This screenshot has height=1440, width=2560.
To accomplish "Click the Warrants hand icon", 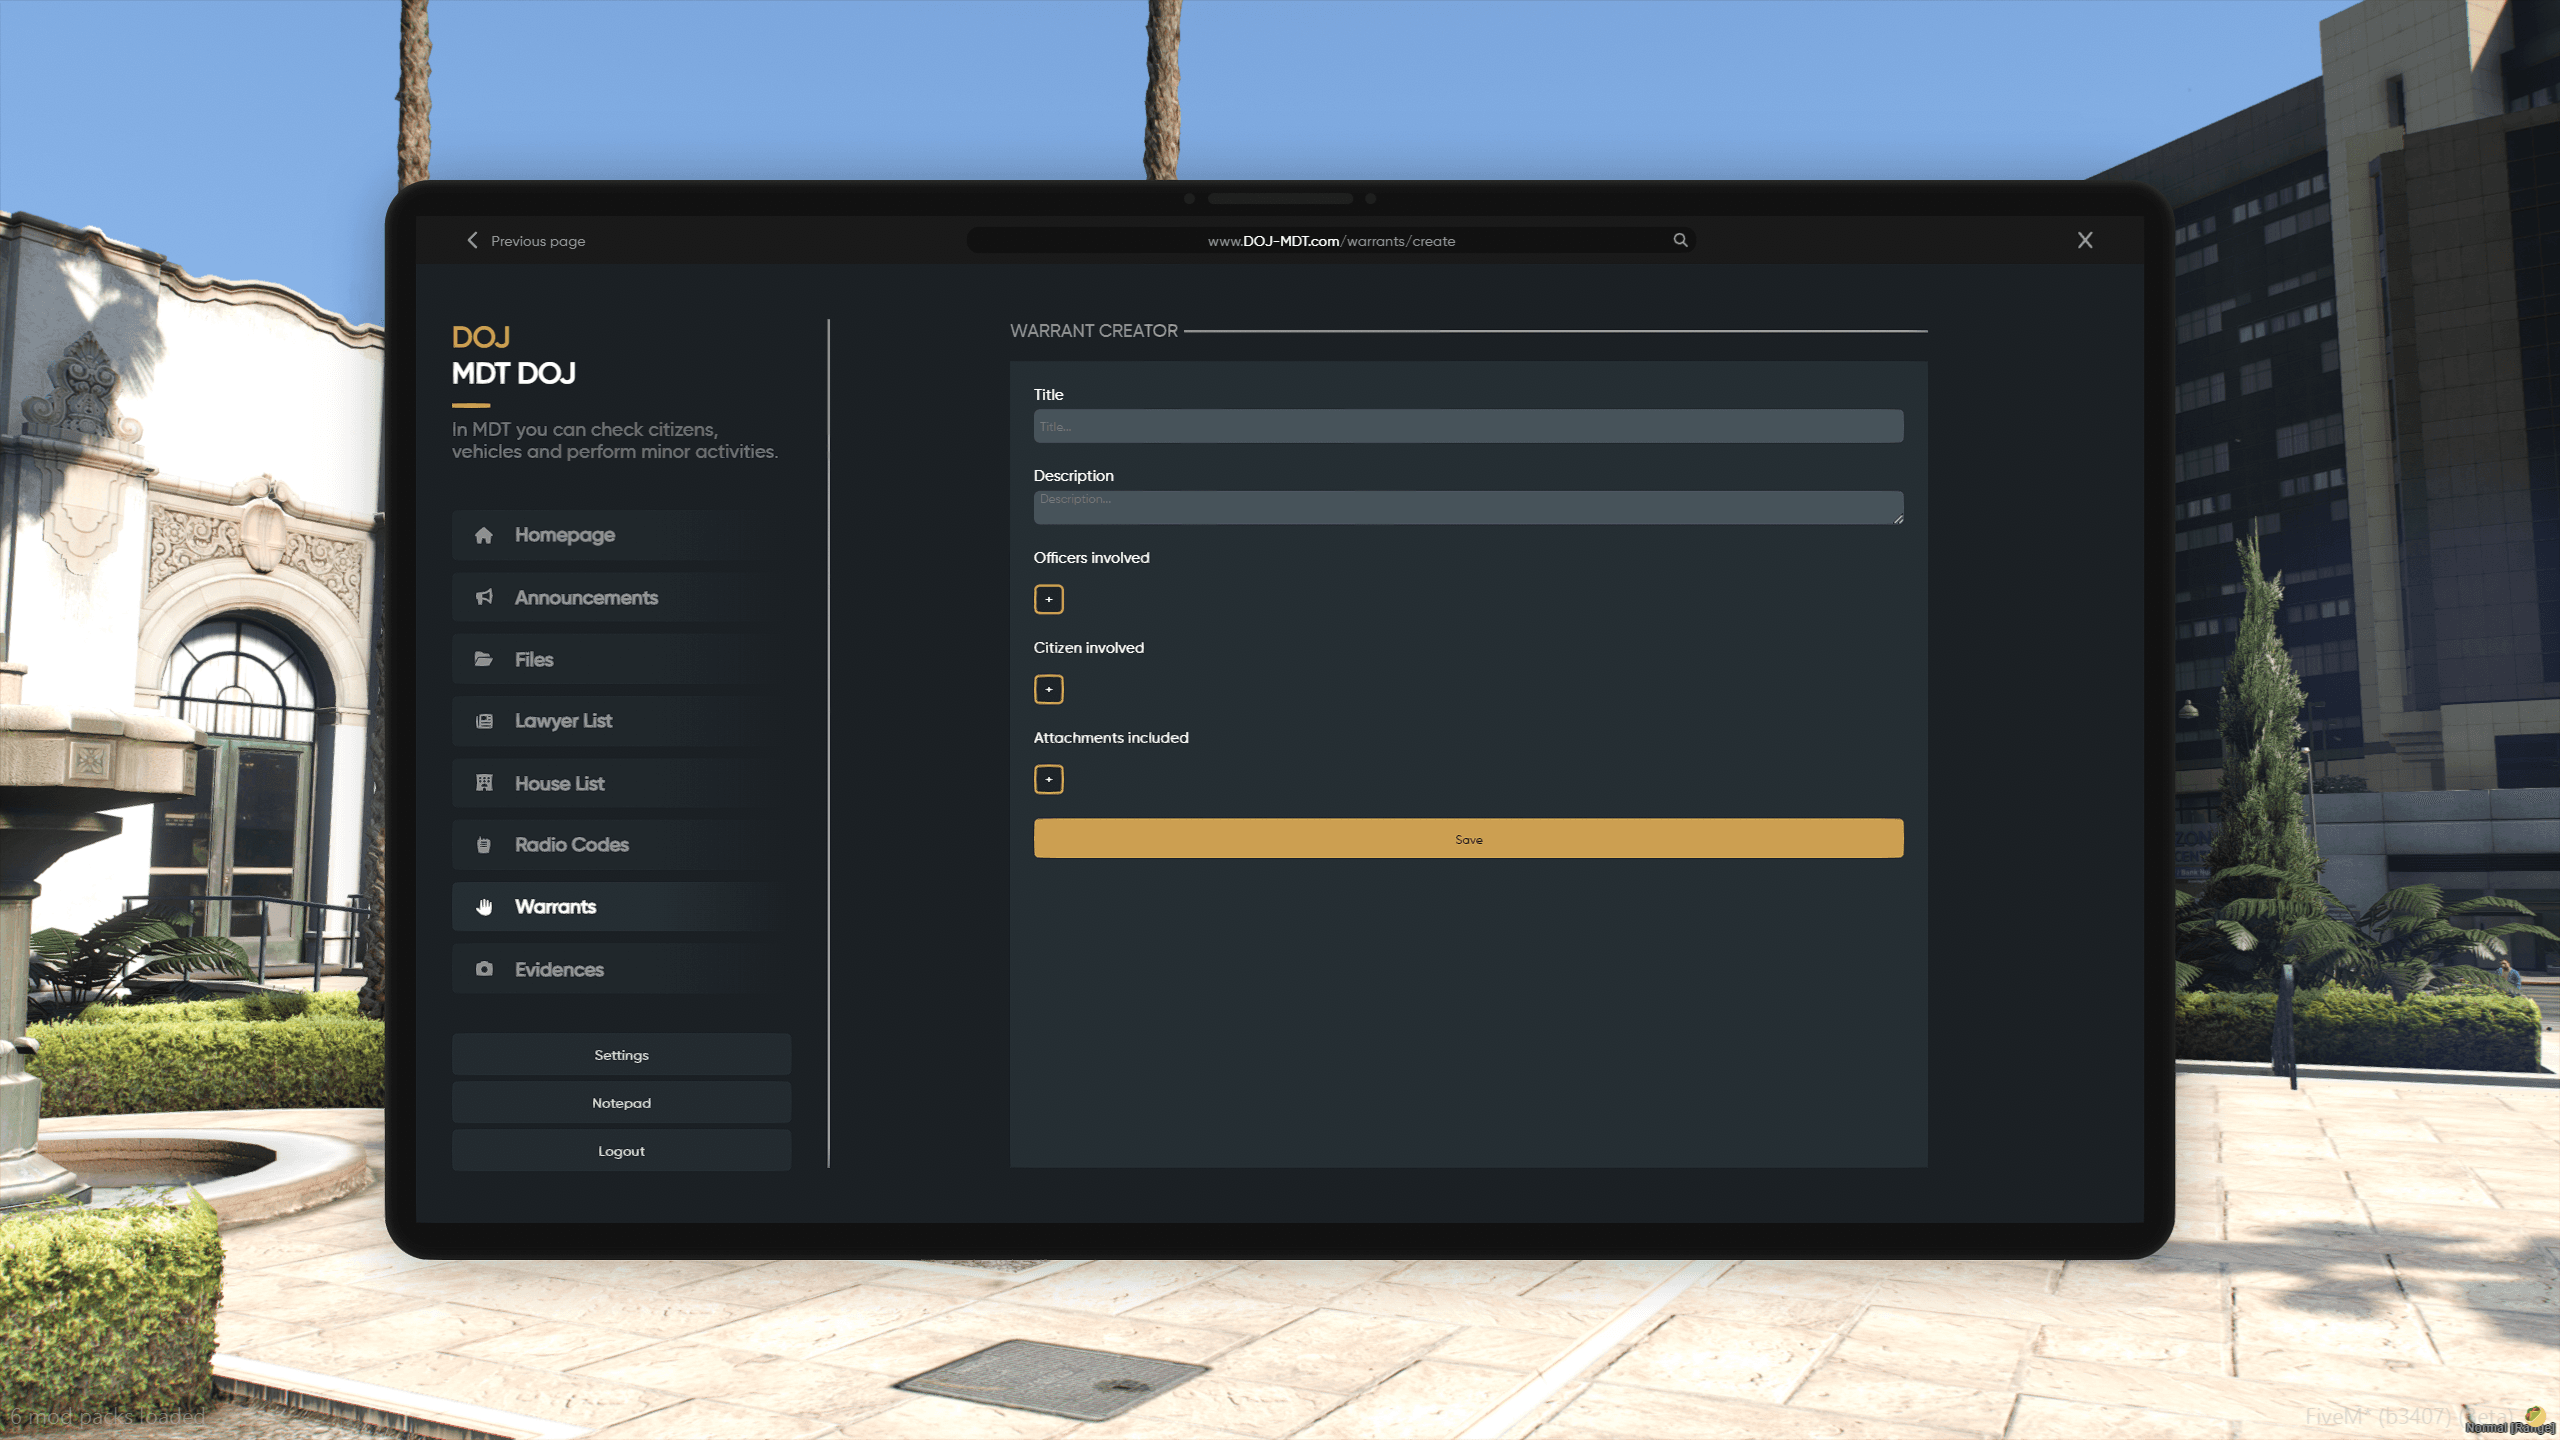I will click(484, 907).
